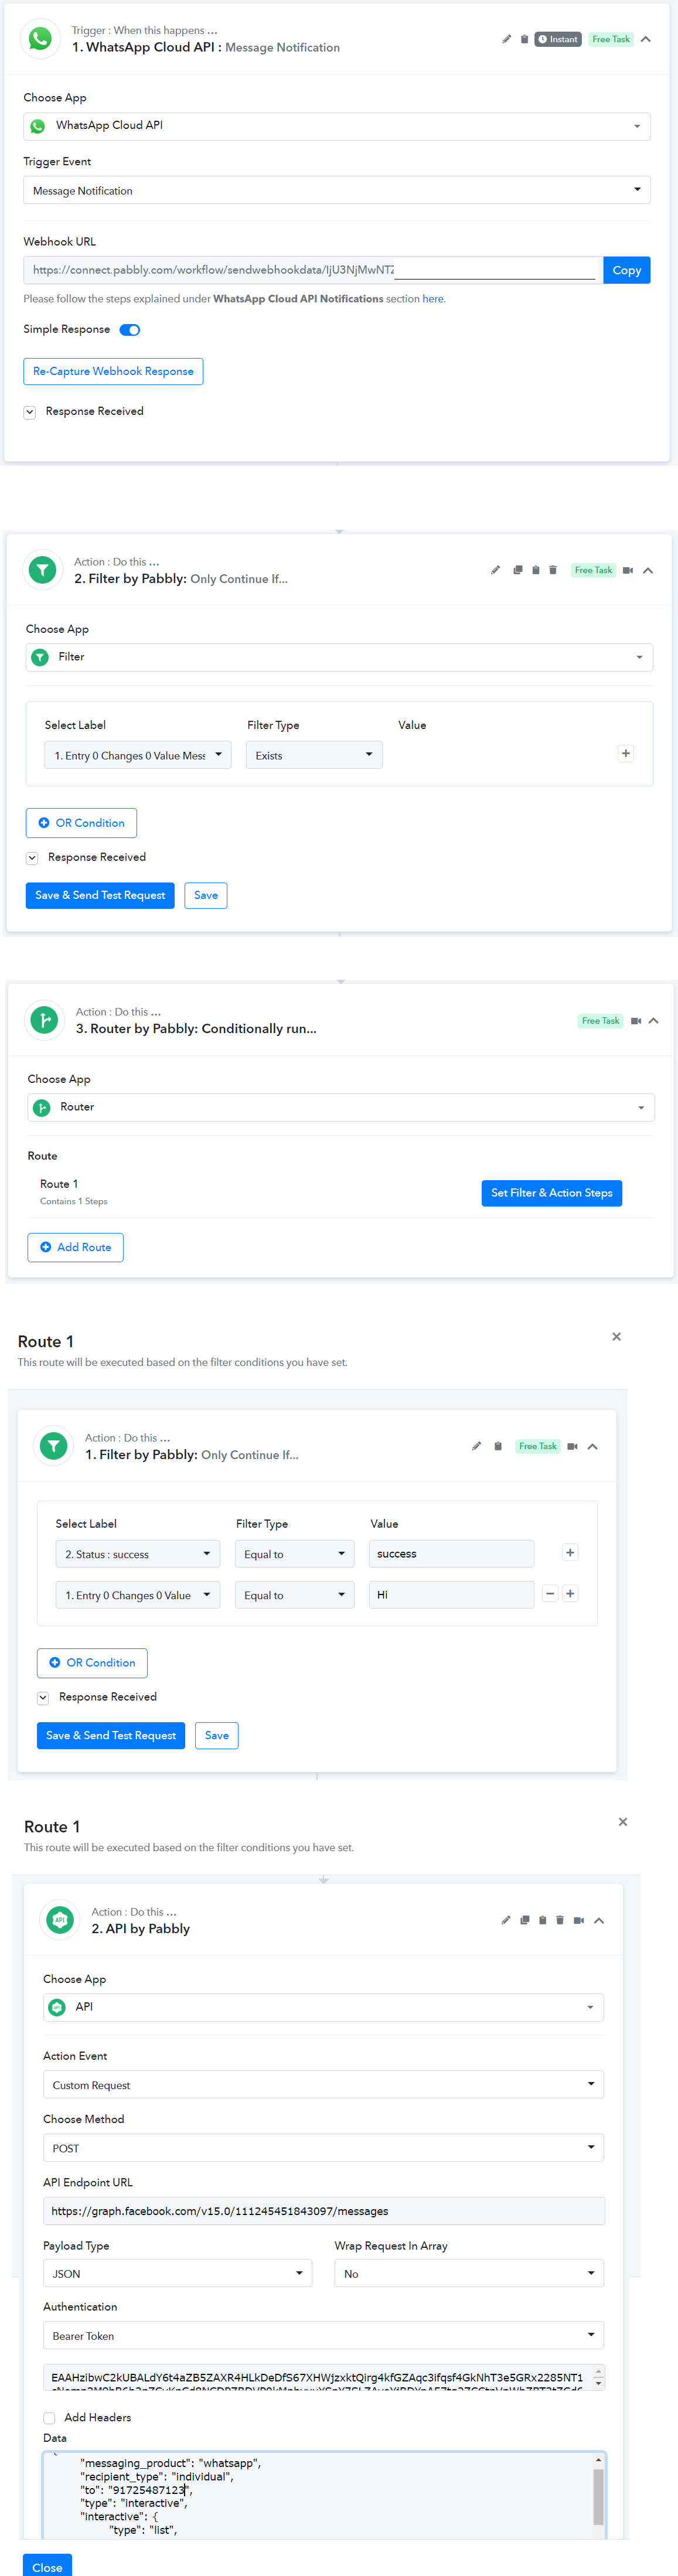678x2576 pixels.
Task: Open the Choose App WhatsApp Cloud API dropdown
Action: (x=337, y=126)
